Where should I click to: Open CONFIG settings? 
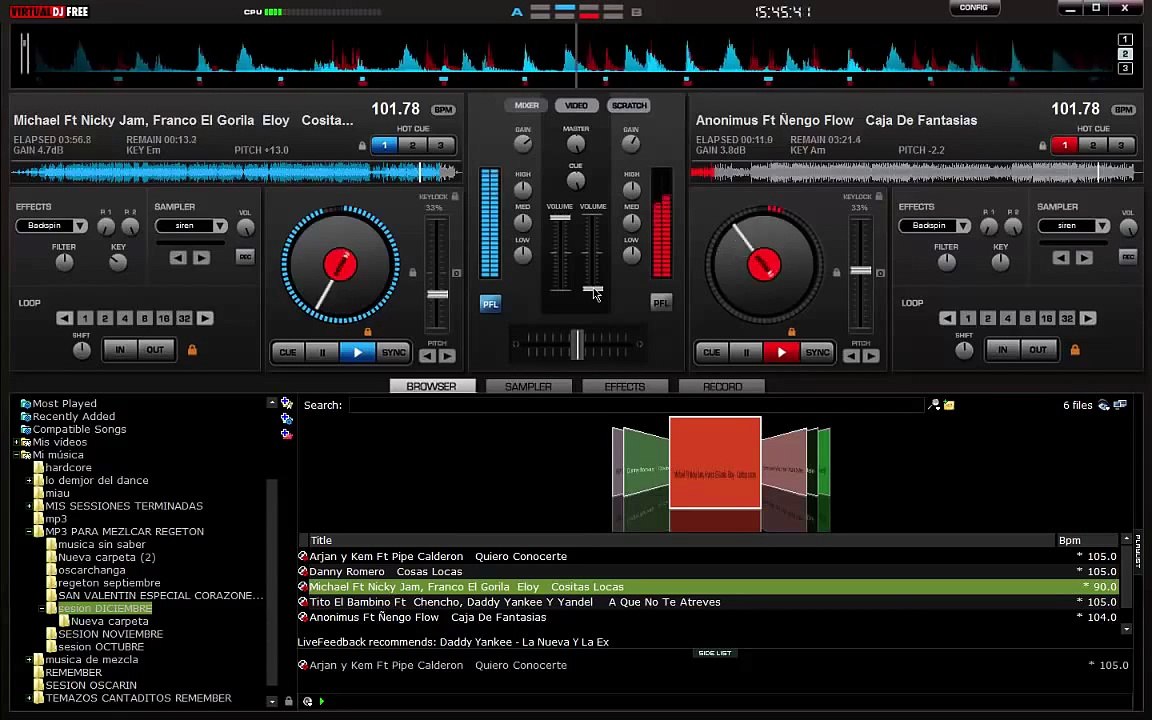[x=973, y=7]
